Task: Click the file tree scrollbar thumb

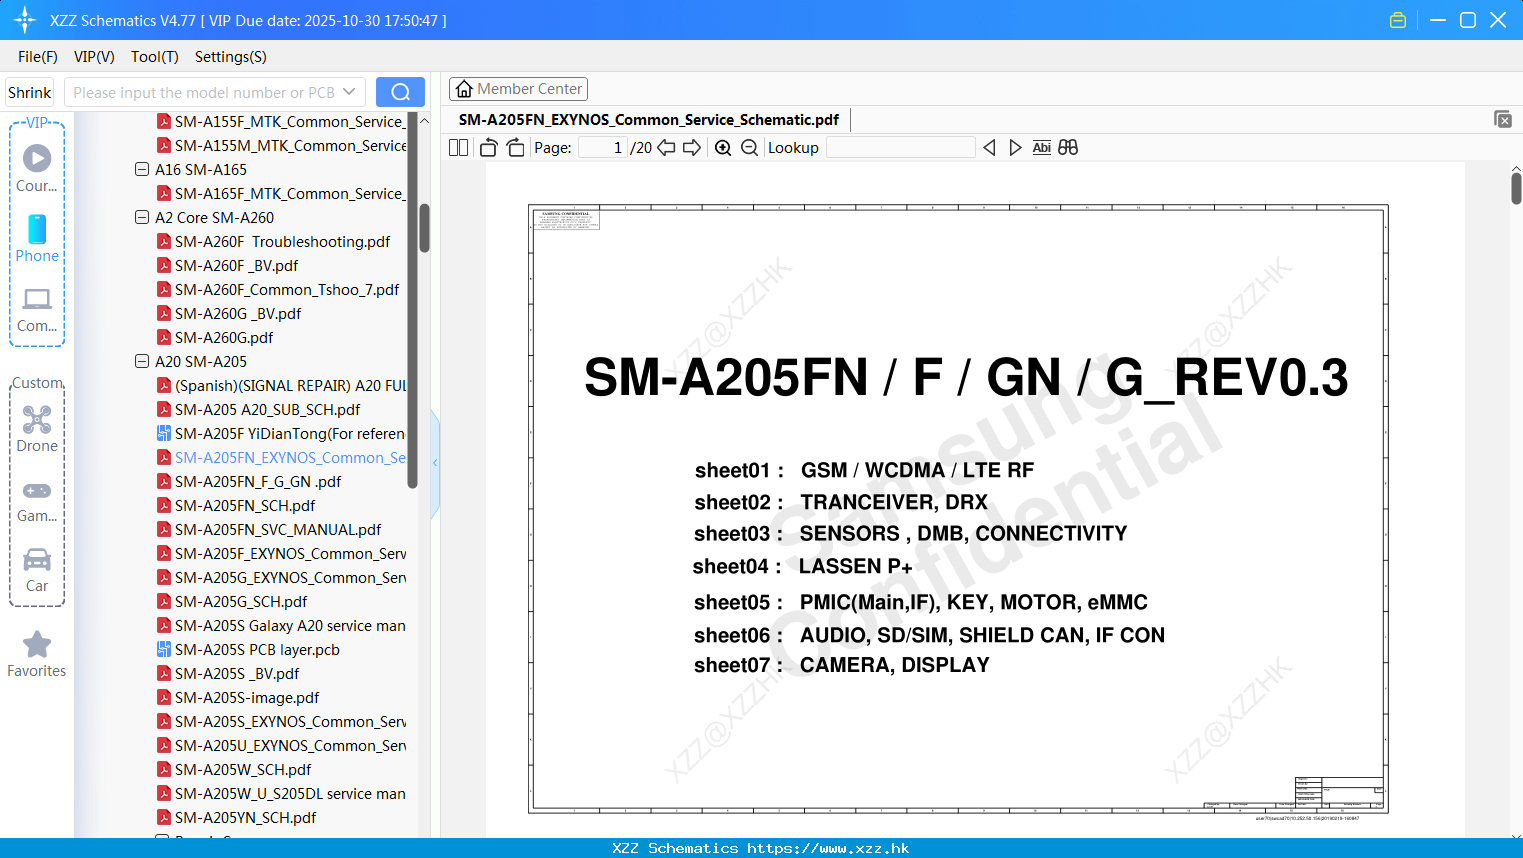Action: coord(424,228)
